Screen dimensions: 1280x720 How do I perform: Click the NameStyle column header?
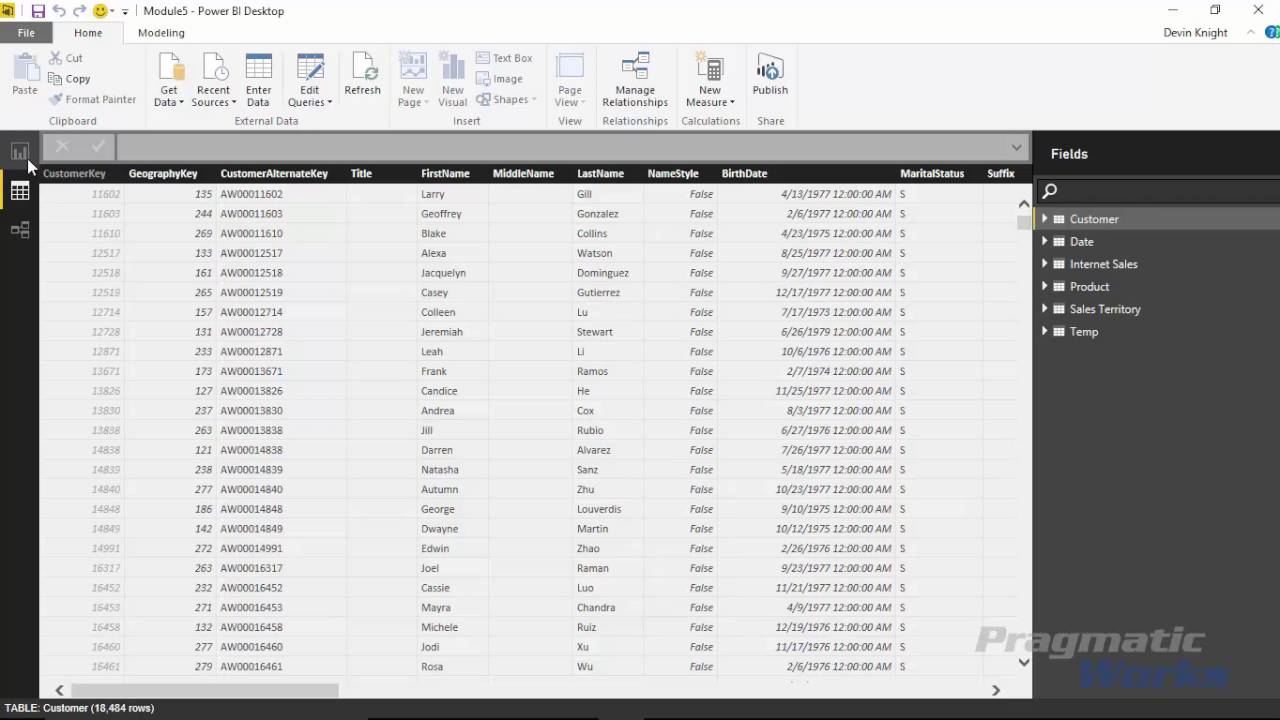tap(673, 174)
